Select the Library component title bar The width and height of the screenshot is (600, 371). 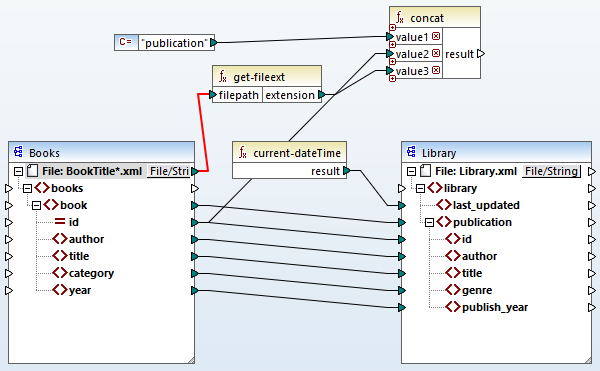(496, 152)
